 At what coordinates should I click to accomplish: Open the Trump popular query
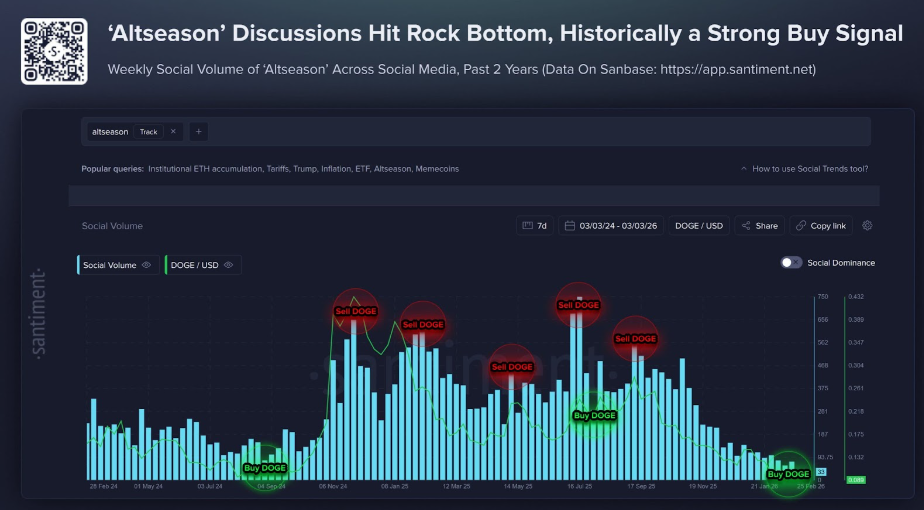(x=305, y=169)
